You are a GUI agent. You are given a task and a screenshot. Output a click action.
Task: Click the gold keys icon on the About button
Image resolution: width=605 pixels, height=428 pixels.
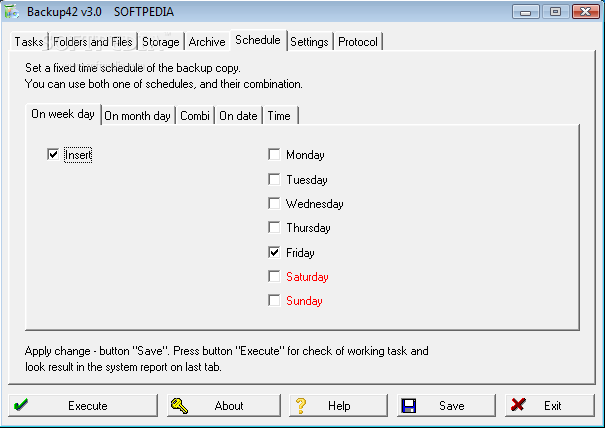point(179,406)
